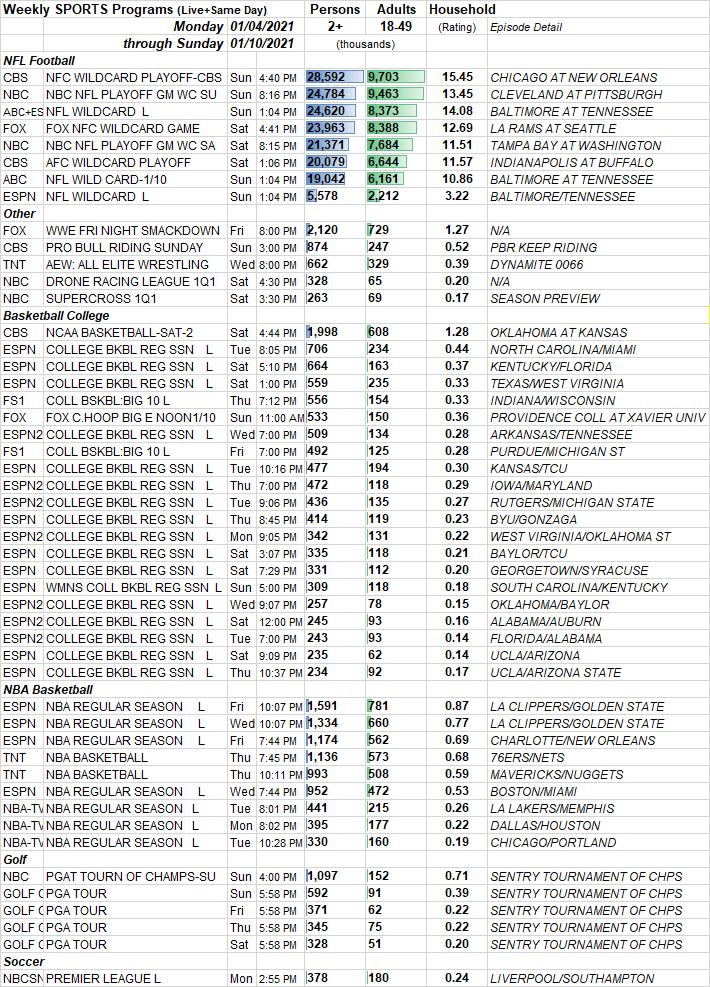Select the 'Persons' column header
710x987 pixels.
click(335, 9)
